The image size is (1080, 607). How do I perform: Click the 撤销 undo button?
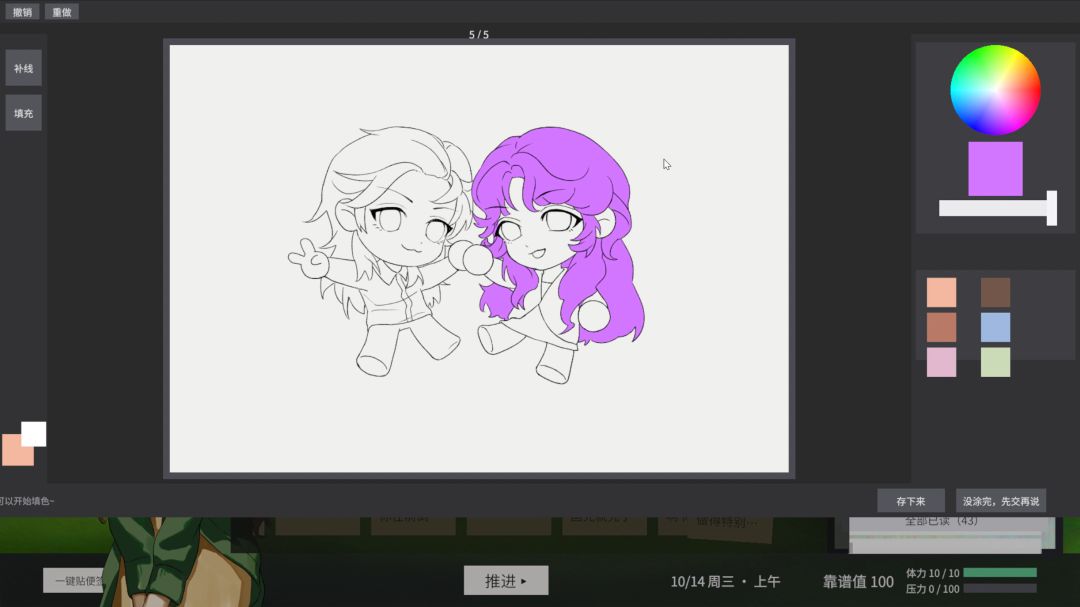click(22, 12)
